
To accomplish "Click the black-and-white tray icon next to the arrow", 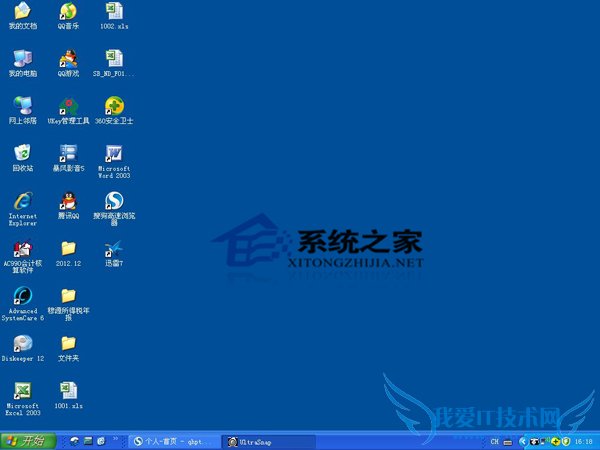I will pos(534,442).
